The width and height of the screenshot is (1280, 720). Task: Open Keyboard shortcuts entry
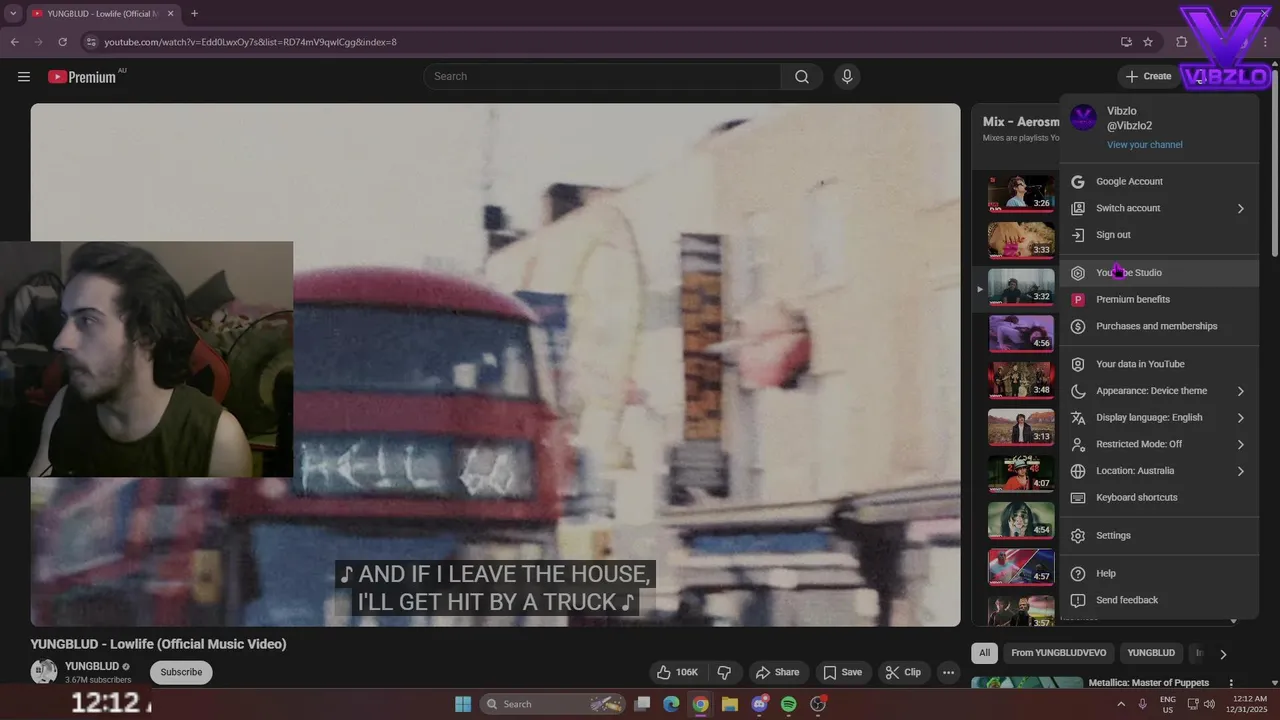click(1159, 497)
